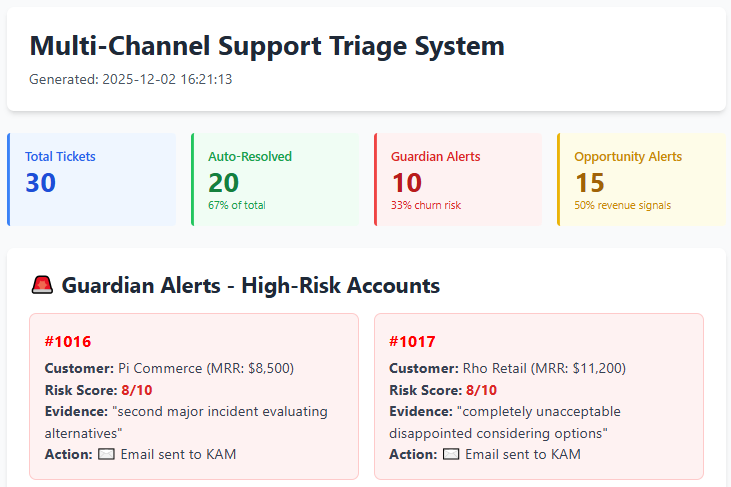The height and width of the screenshot is (487, 731).
Task: Click the envelope icon in ticket #1017
Action: (x=451, y=454)
